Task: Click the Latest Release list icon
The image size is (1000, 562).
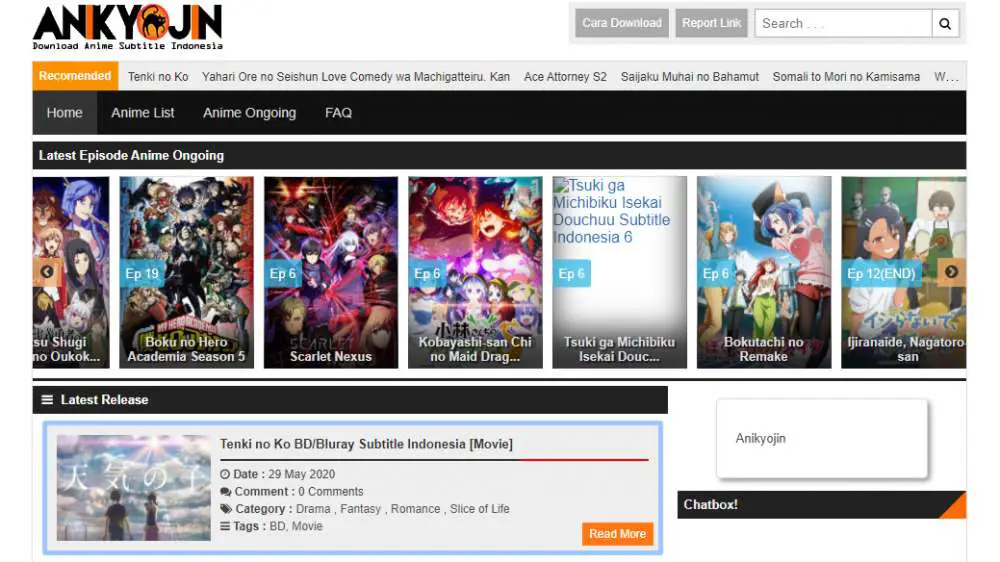Action: (47, 400)
